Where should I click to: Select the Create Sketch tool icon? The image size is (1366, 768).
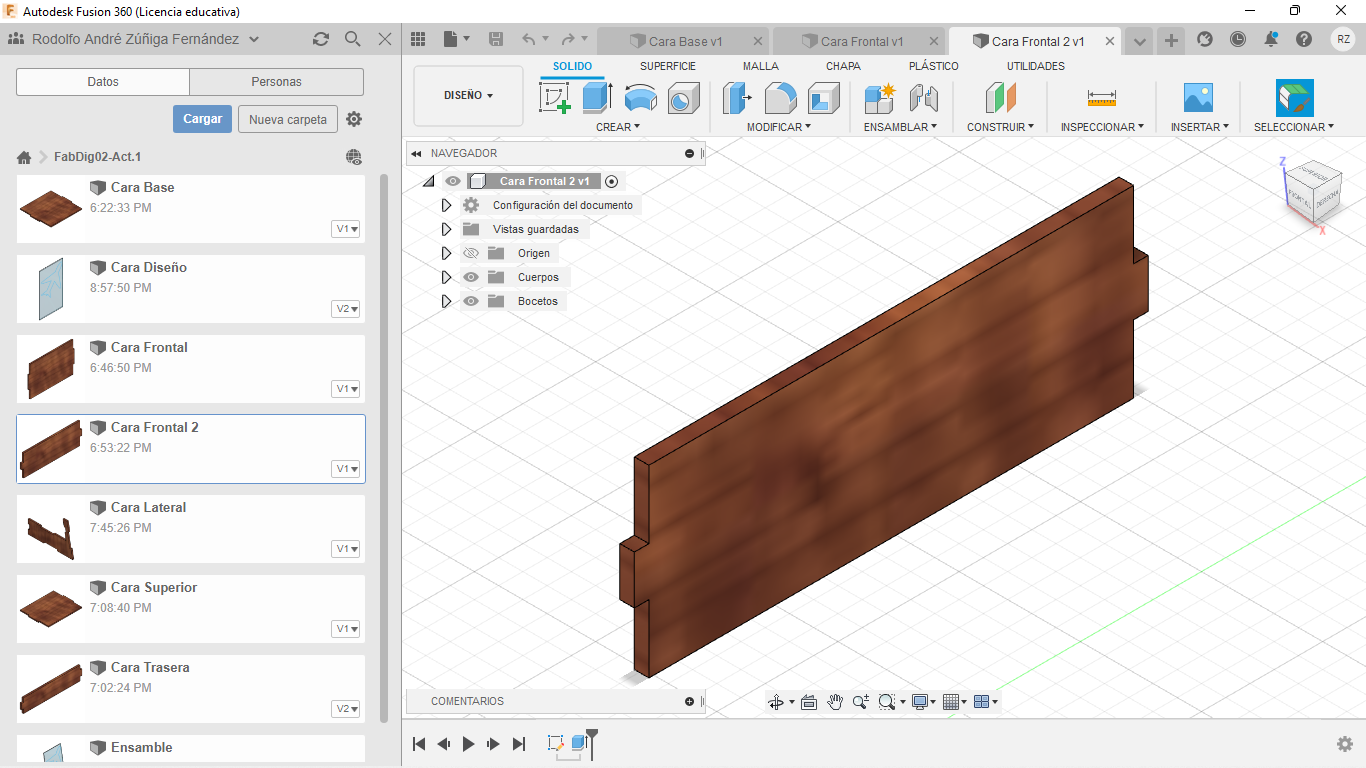point(554,98)
